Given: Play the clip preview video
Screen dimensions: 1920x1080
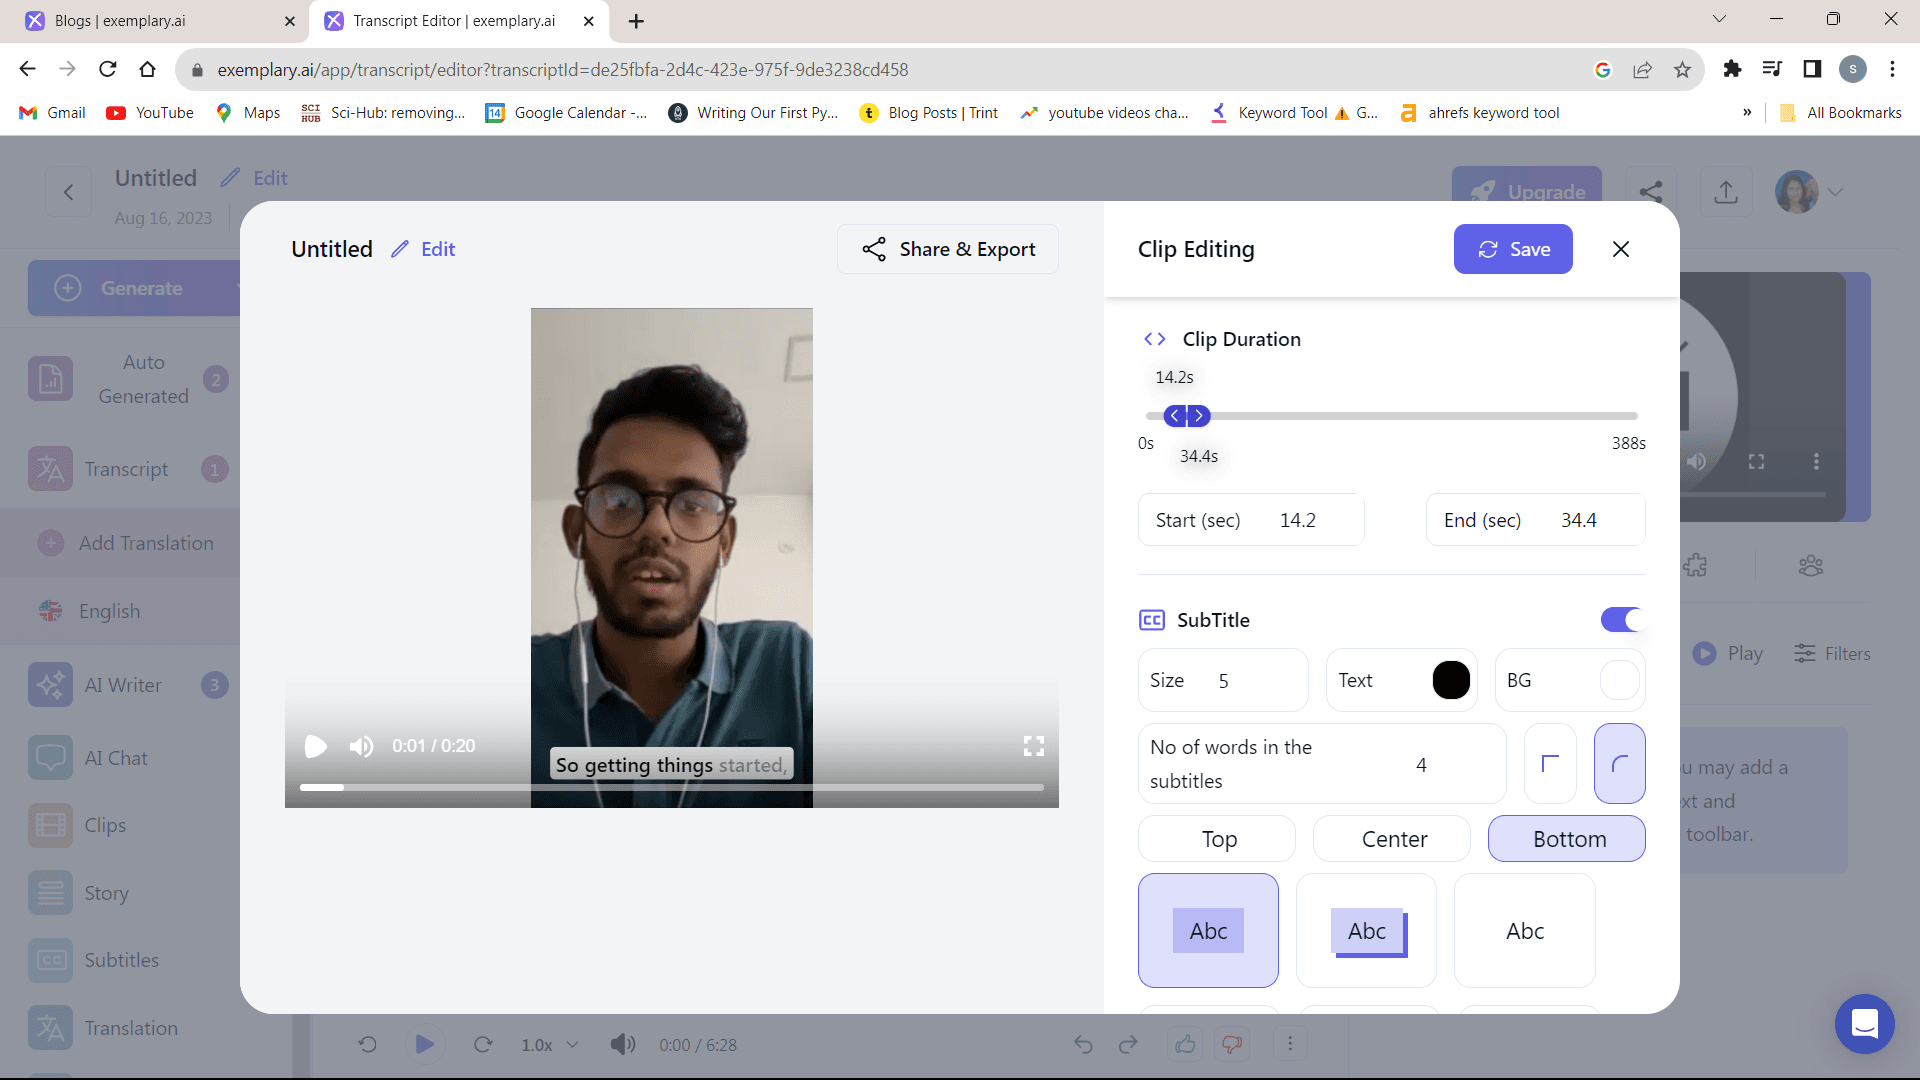Looking at the screenshot, I should click(x=316, y=746).
